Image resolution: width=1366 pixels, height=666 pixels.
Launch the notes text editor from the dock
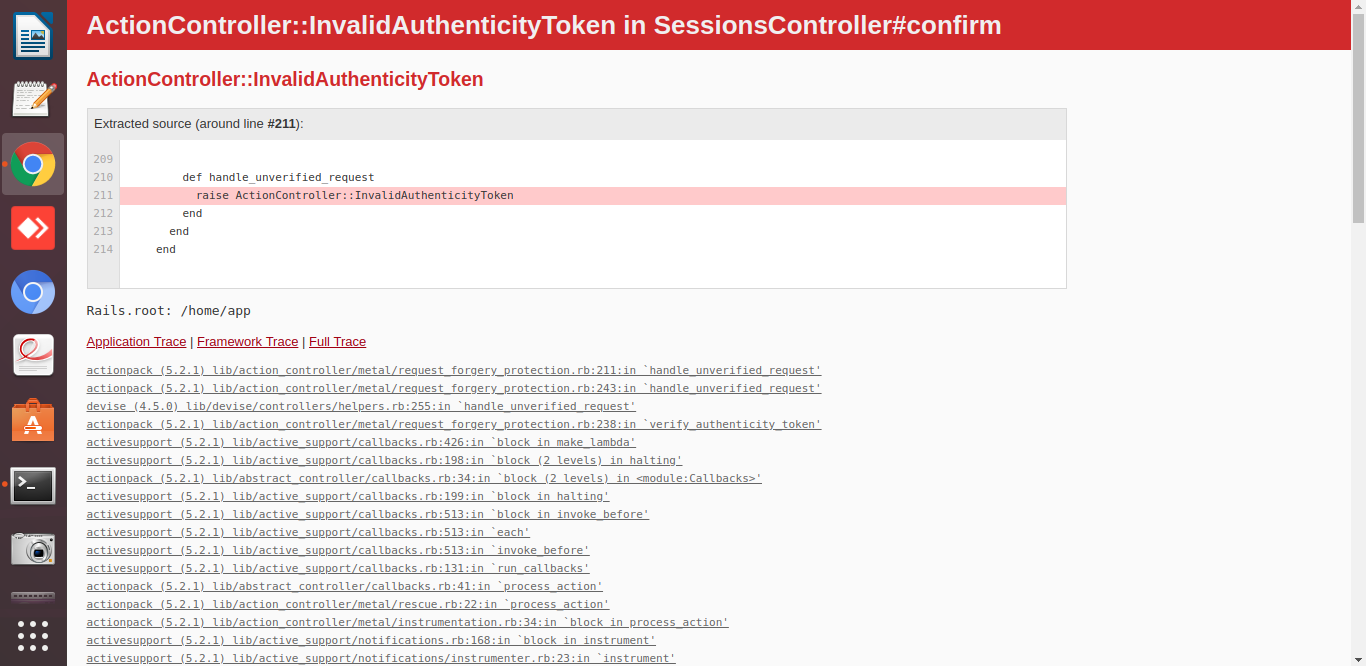point(33,98)
